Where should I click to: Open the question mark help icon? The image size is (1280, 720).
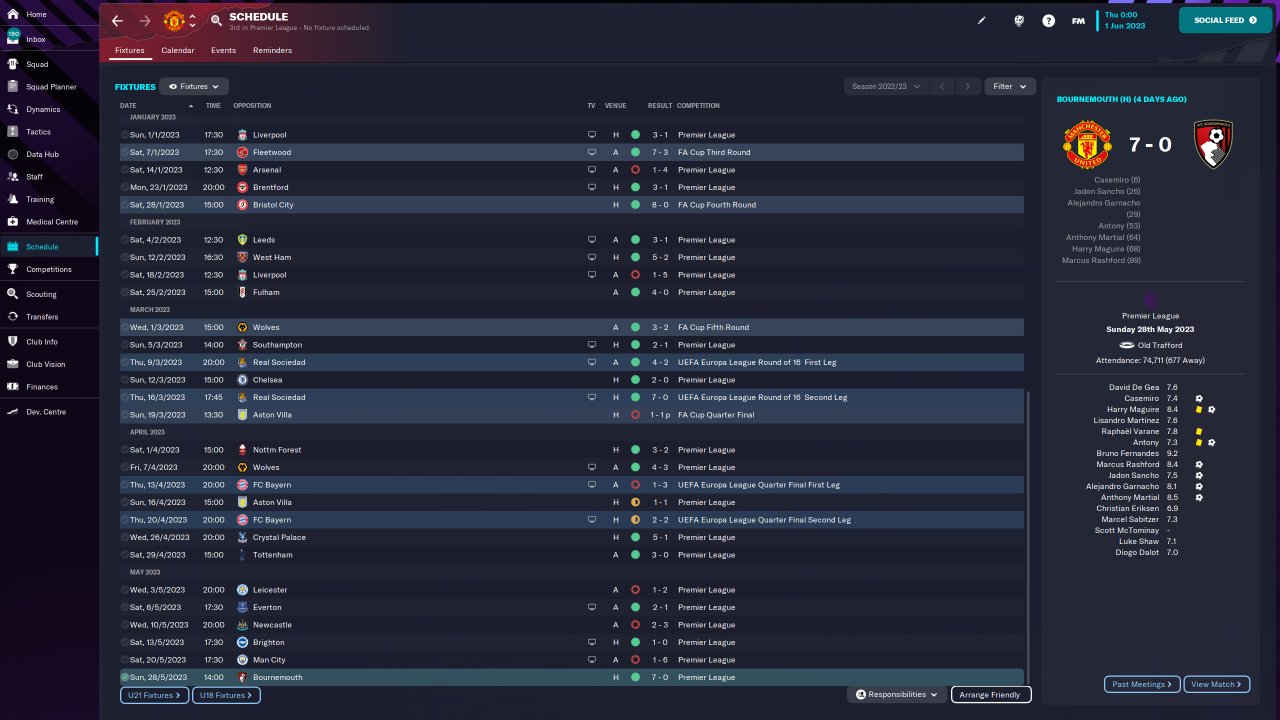[1048, 20]
